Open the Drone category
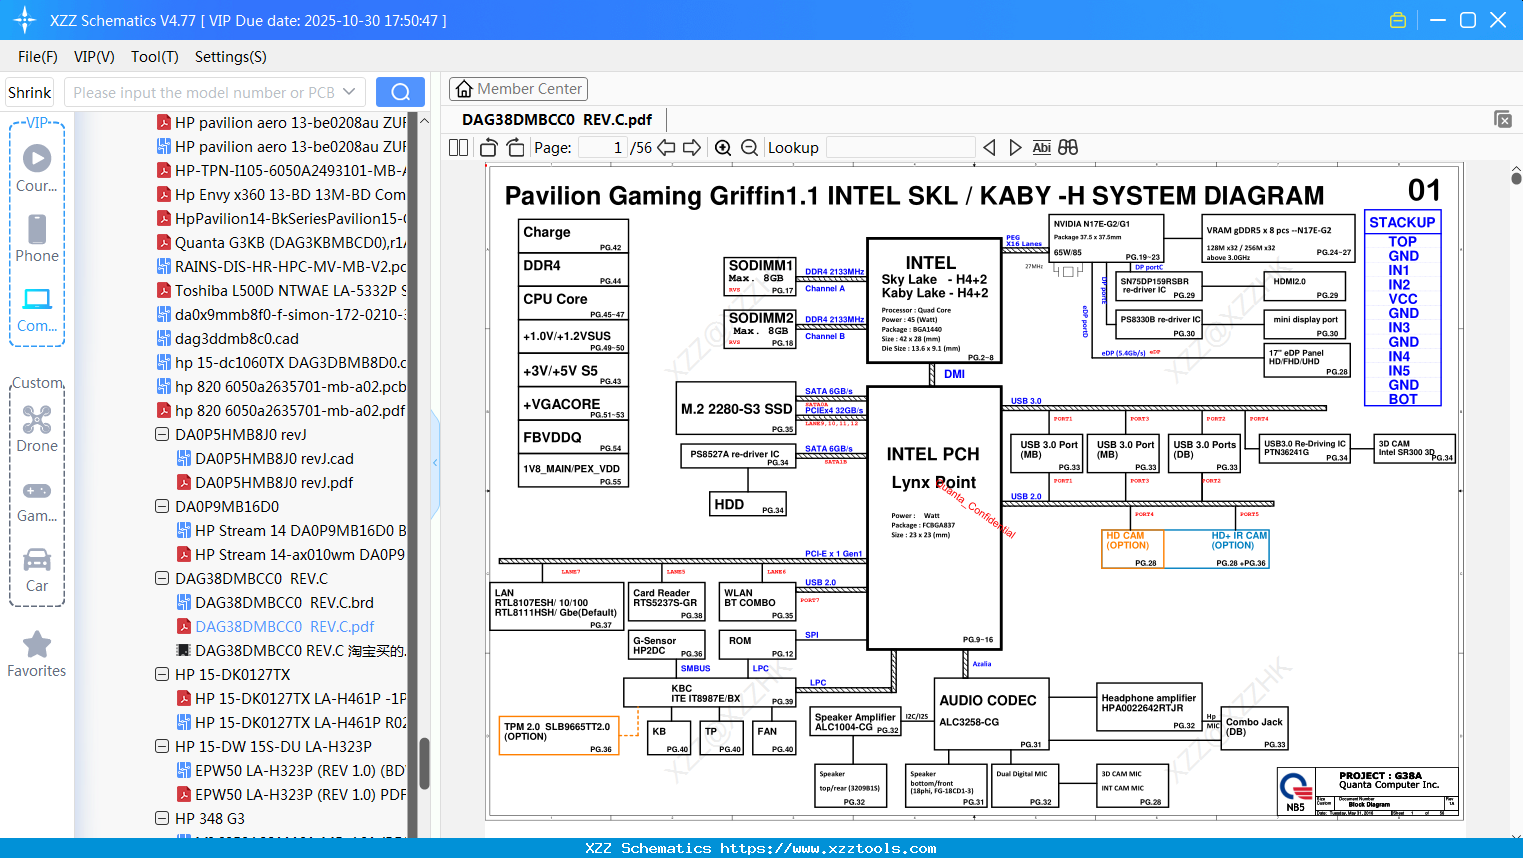The image size is (1523, 858). click(x=37, y=429)
